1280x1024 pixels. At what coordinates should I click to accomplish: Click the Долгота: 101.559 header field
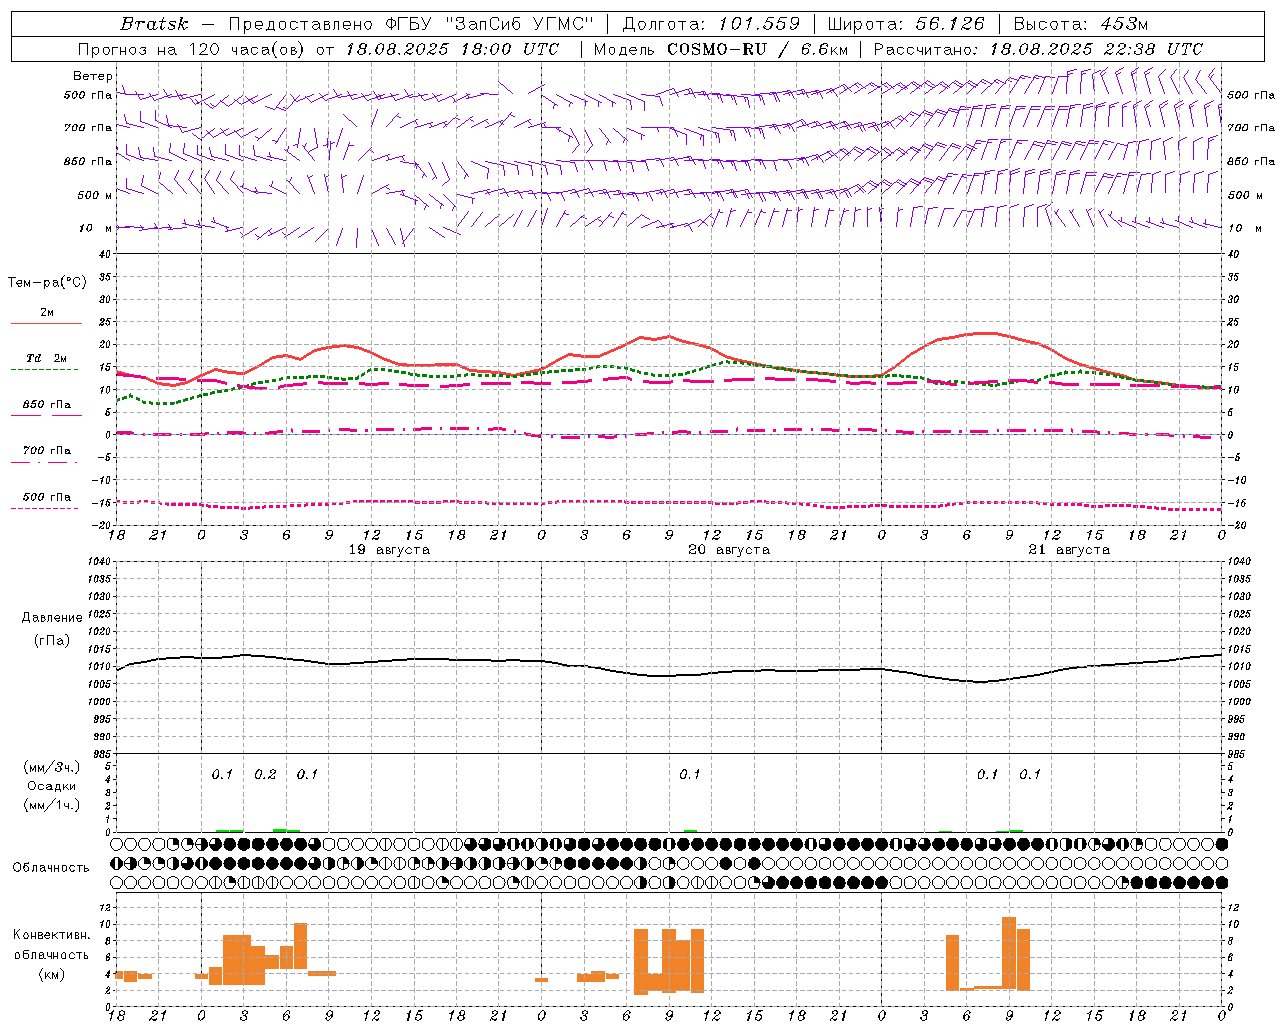click(712, 24)
